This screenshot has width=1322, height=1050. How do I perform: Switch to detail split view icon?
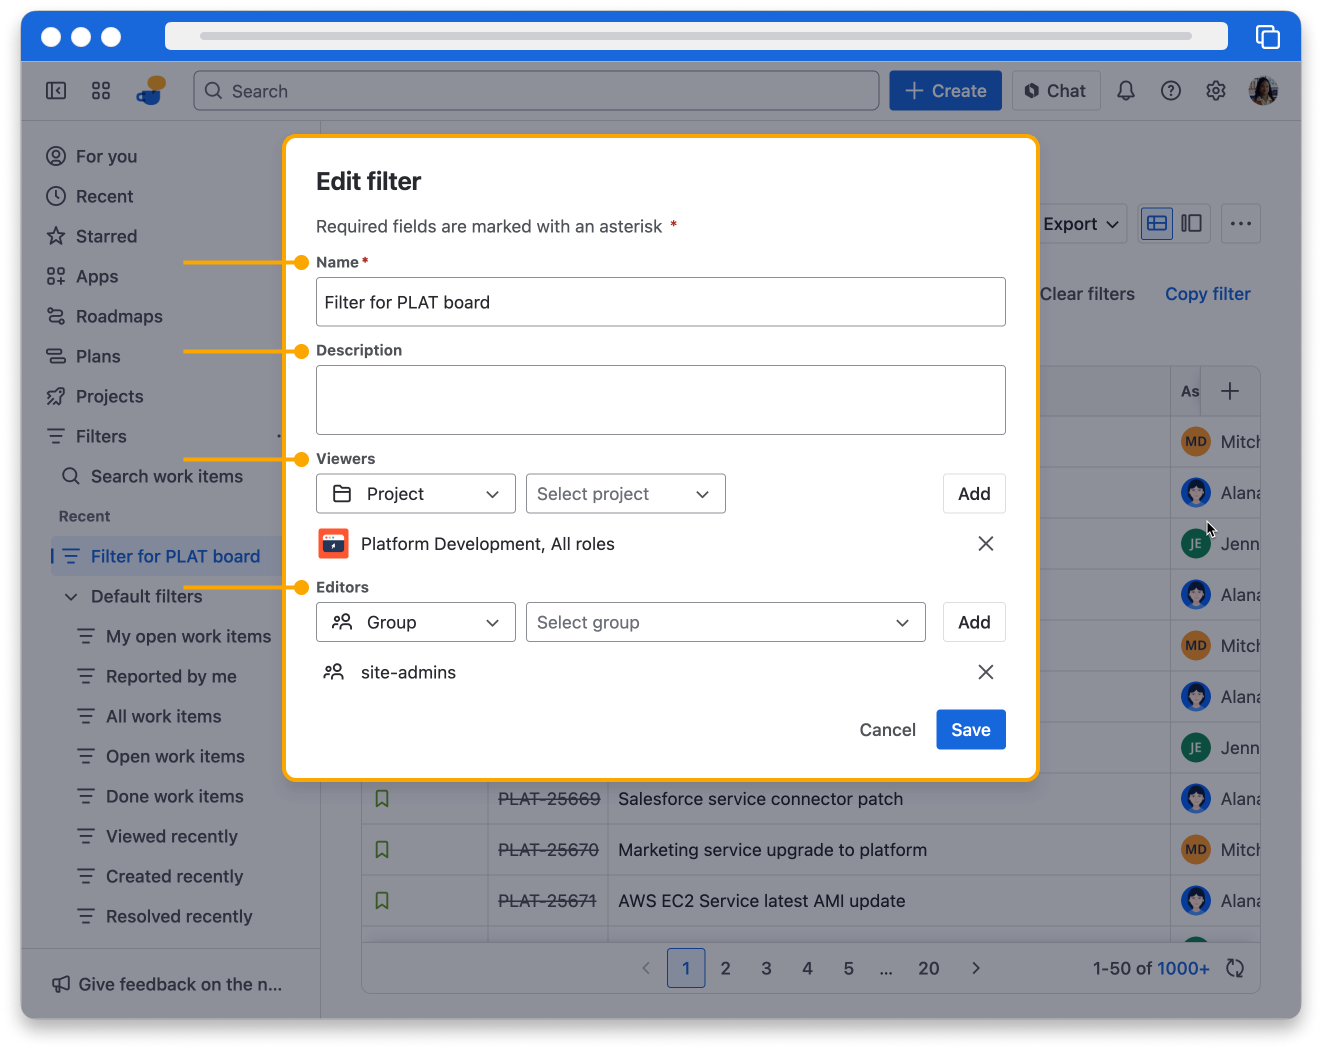(1192, 223)
